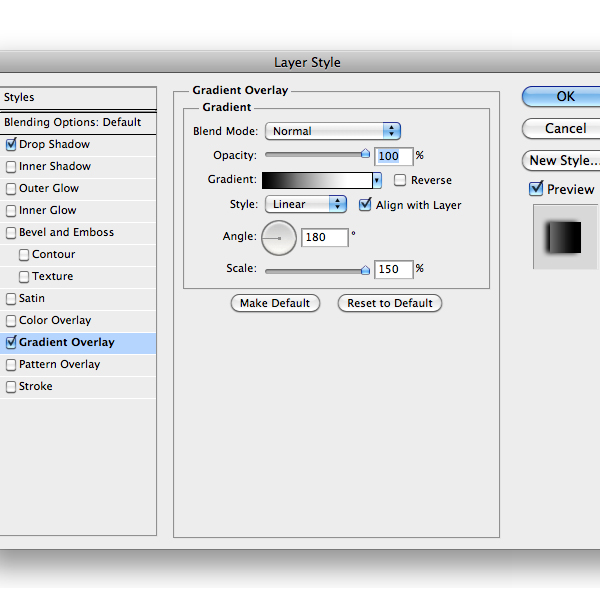This screenshot has height=600, width=600.
Task: Select the Contour style label
Action: pyautogui.click(x=54, y=254)
